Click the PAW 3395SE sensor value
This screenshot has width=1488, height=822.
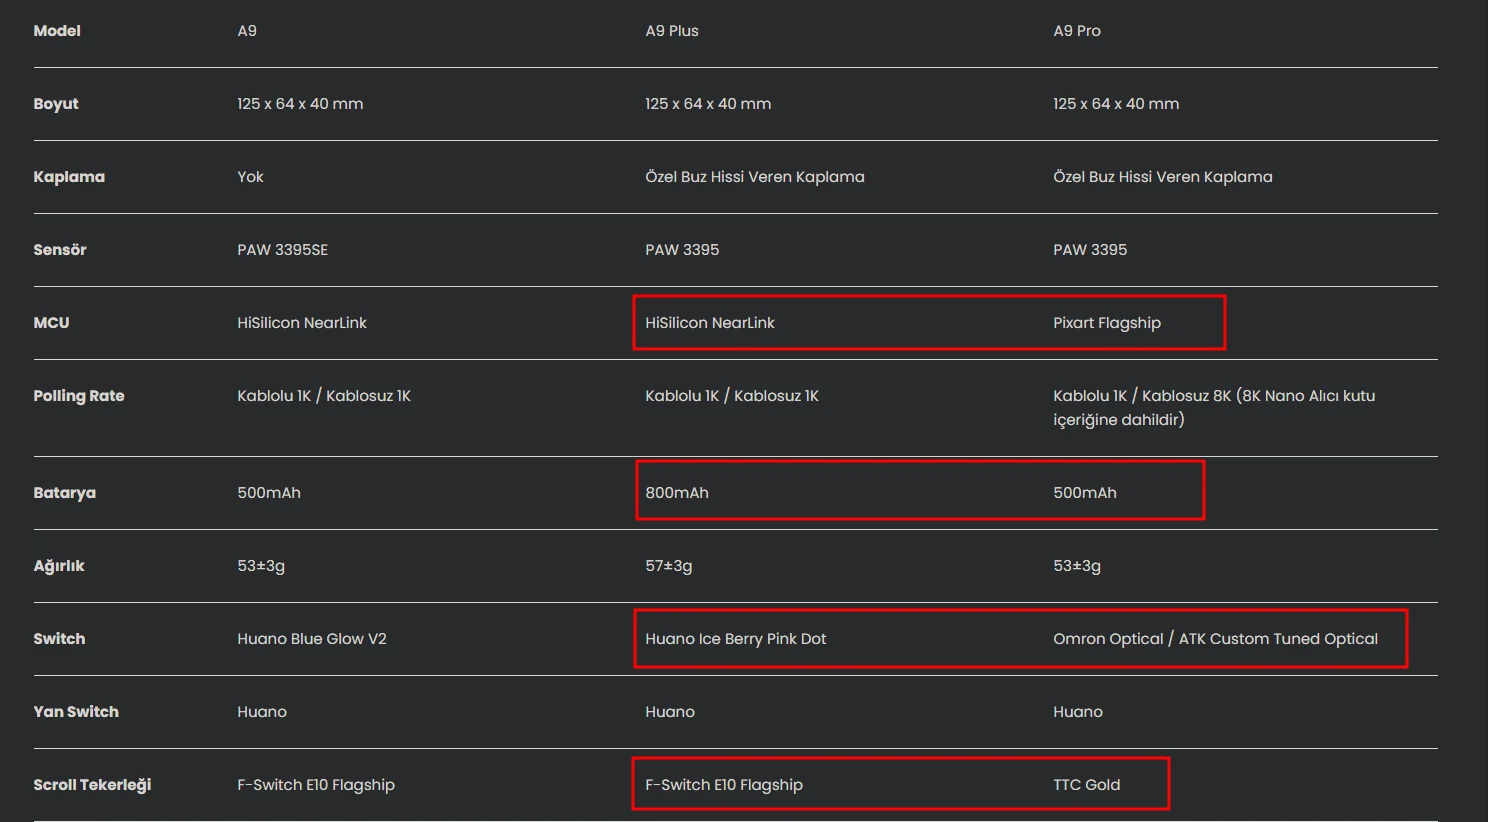[x=282, y=250]
